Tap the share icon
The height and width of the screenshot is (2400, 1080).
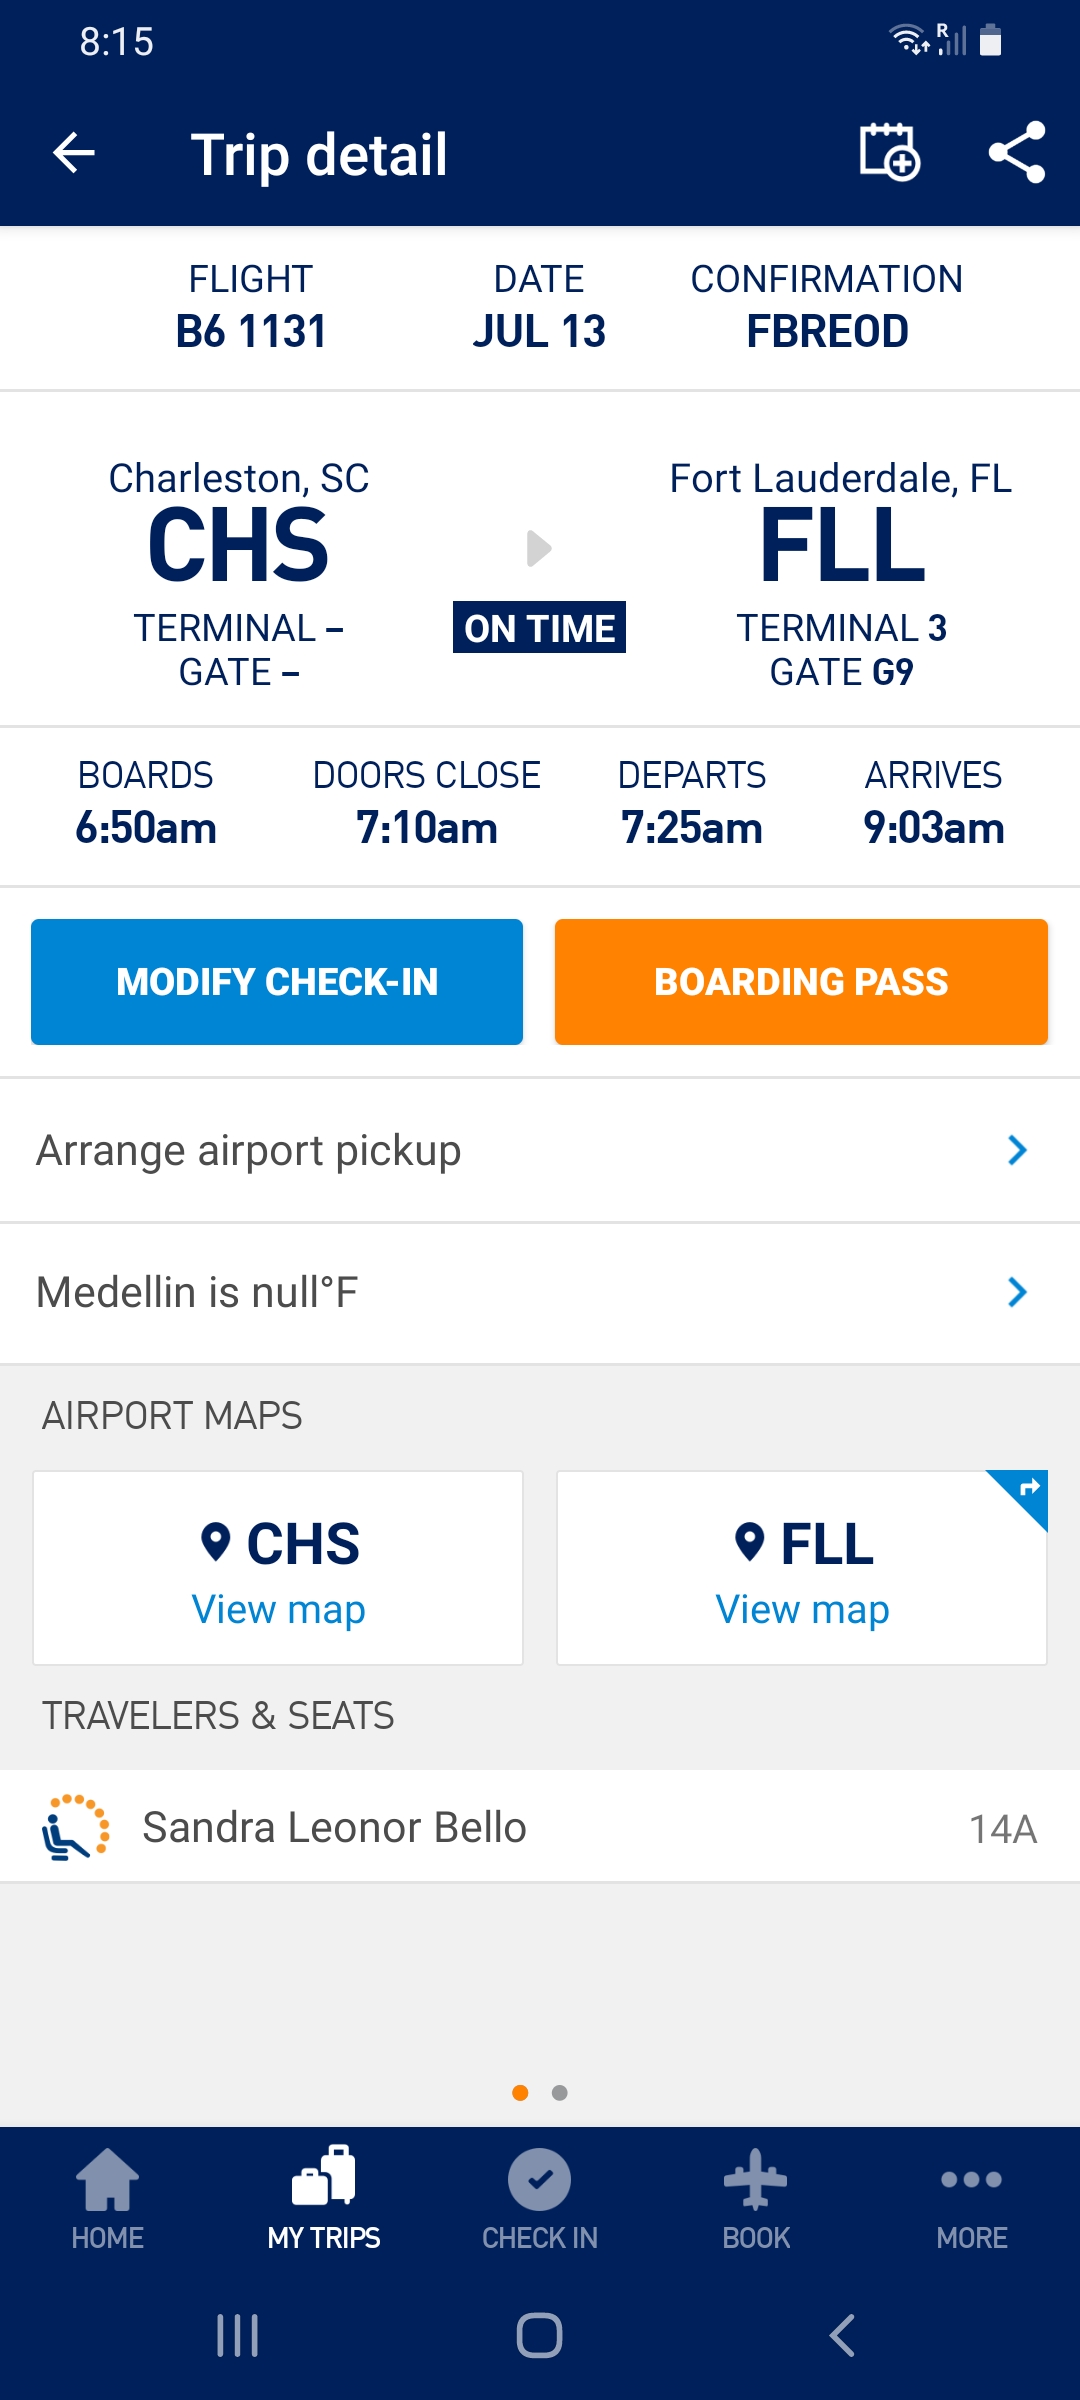1016,153
